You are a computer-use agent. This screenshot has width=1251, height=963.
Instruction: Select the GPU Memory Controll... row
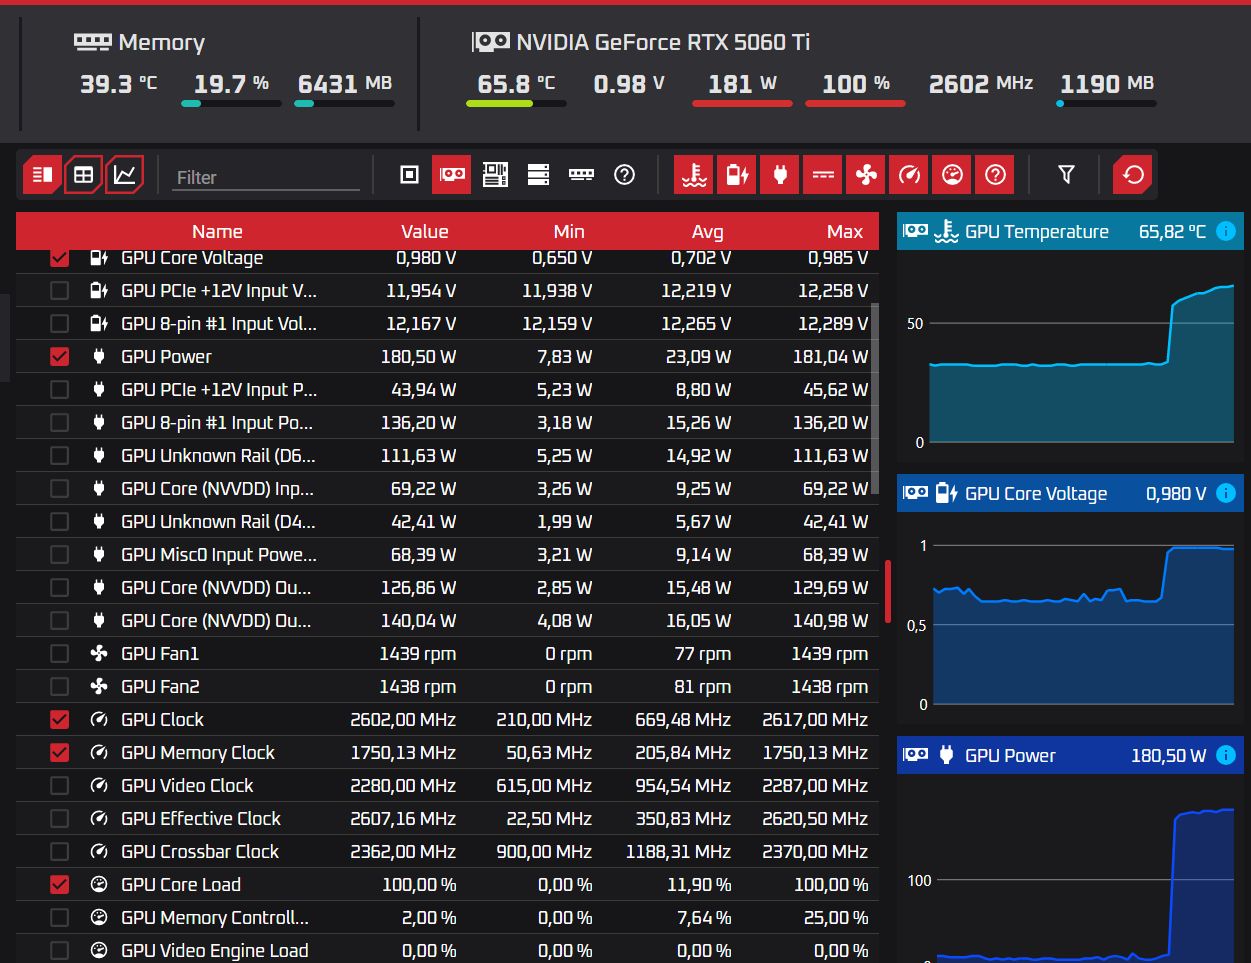(x=447, y=917)
